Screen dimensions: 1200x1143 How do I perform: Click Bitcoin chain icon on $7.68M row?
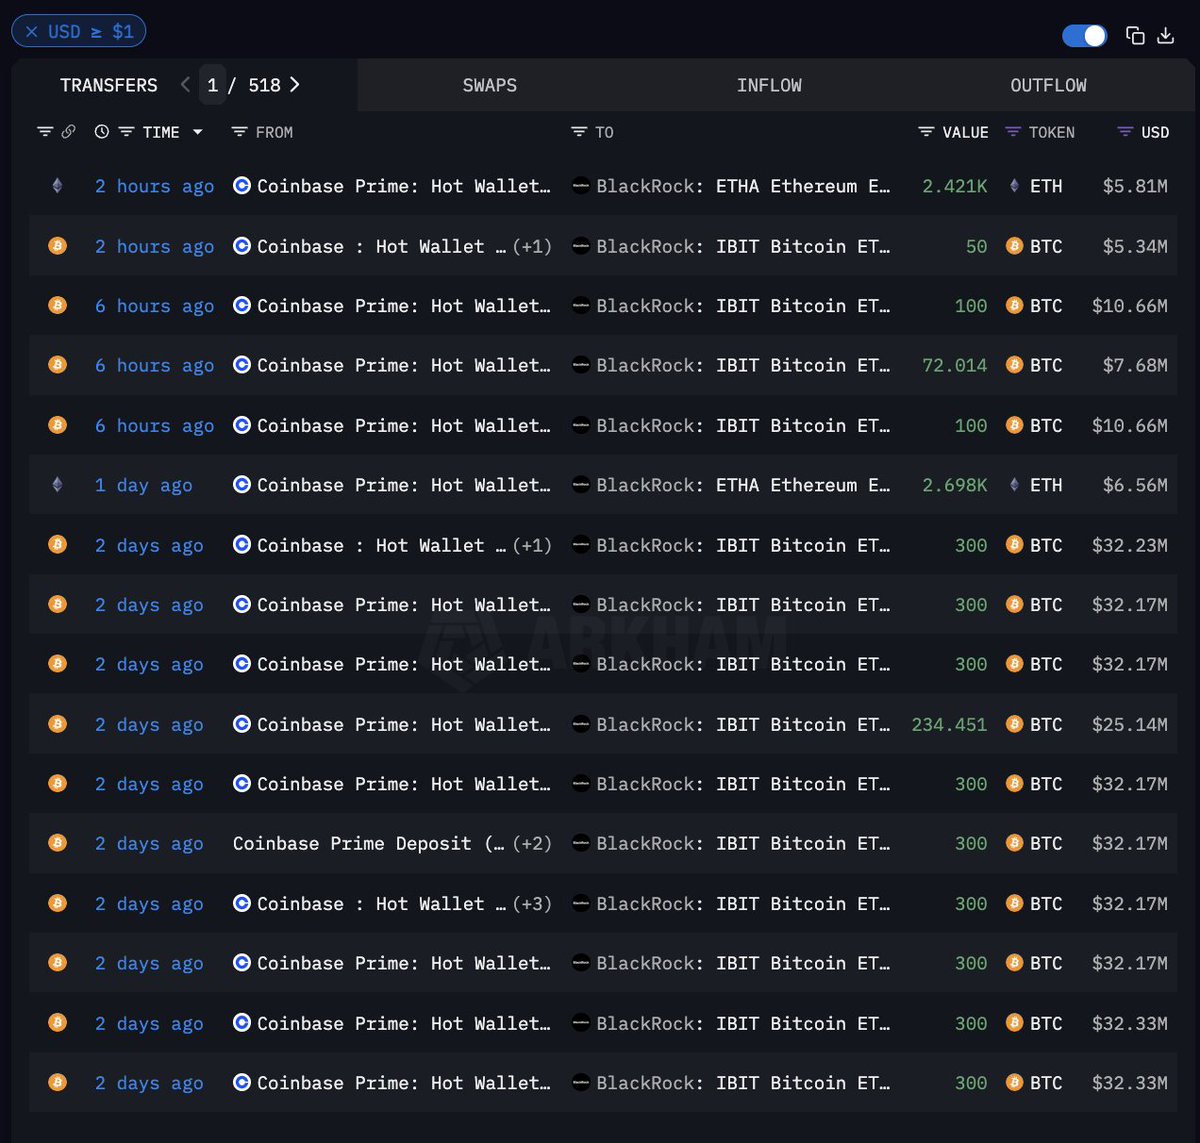57,365
